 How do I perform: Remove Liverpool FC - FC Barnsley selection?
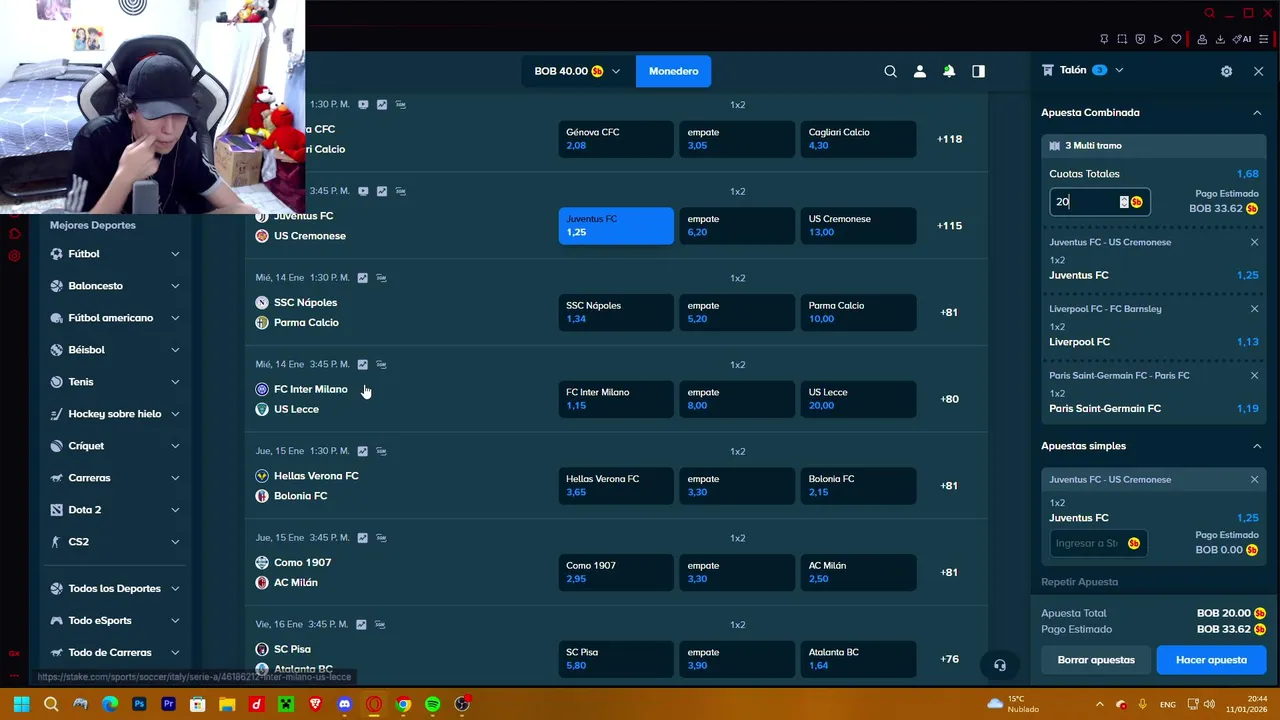point(1254,309)
